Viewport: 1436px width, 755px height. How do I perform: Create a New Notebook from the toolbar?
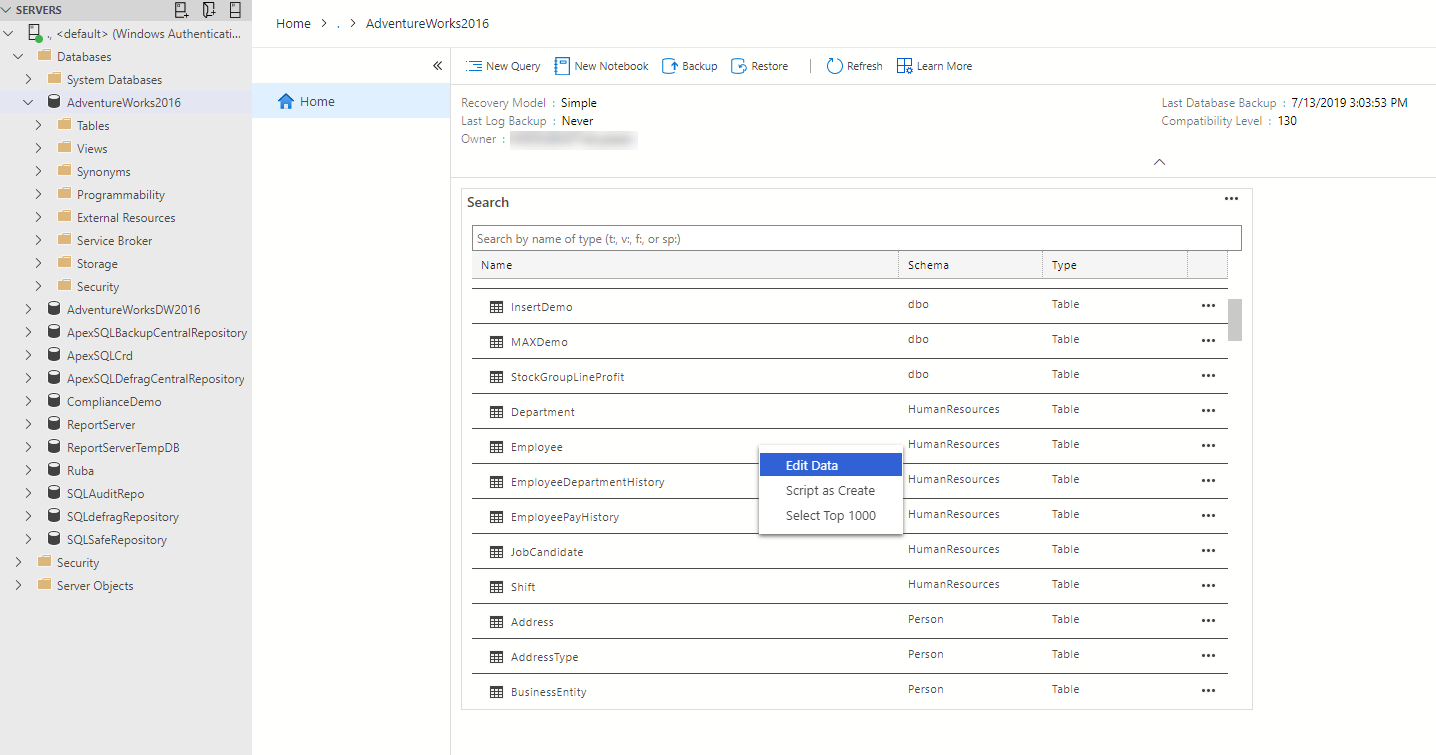pyautogui.click(x=601, y=66)
